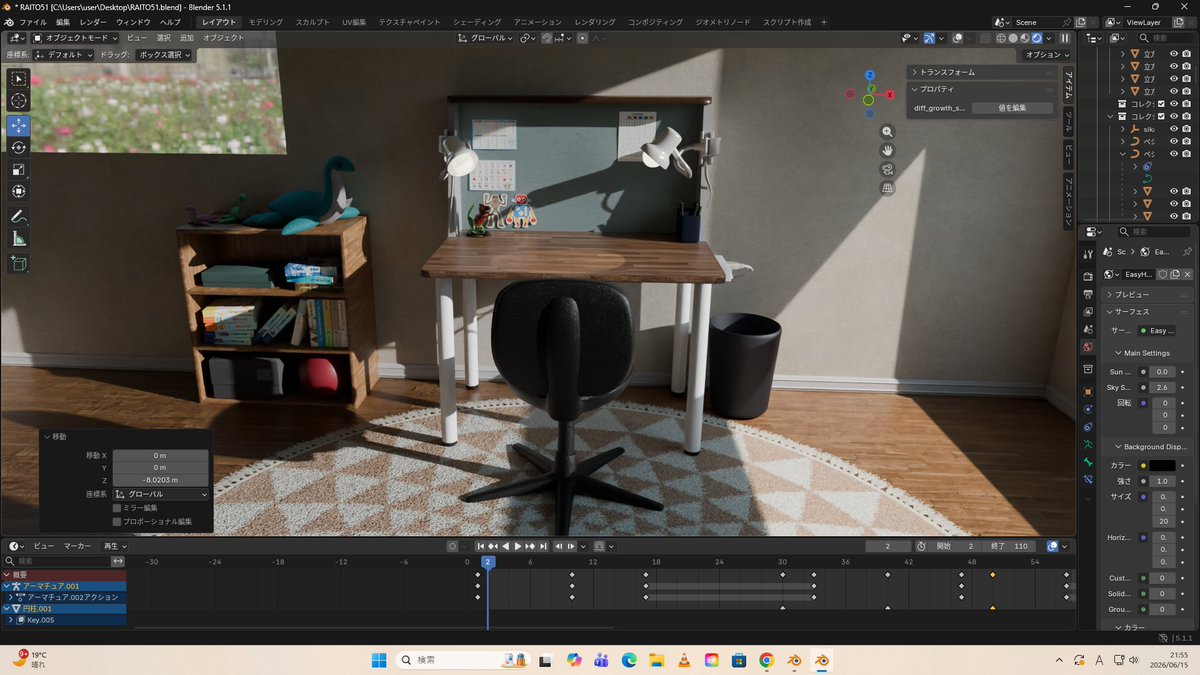
Task: Click the current frame field showing 2
Action: 889,546
